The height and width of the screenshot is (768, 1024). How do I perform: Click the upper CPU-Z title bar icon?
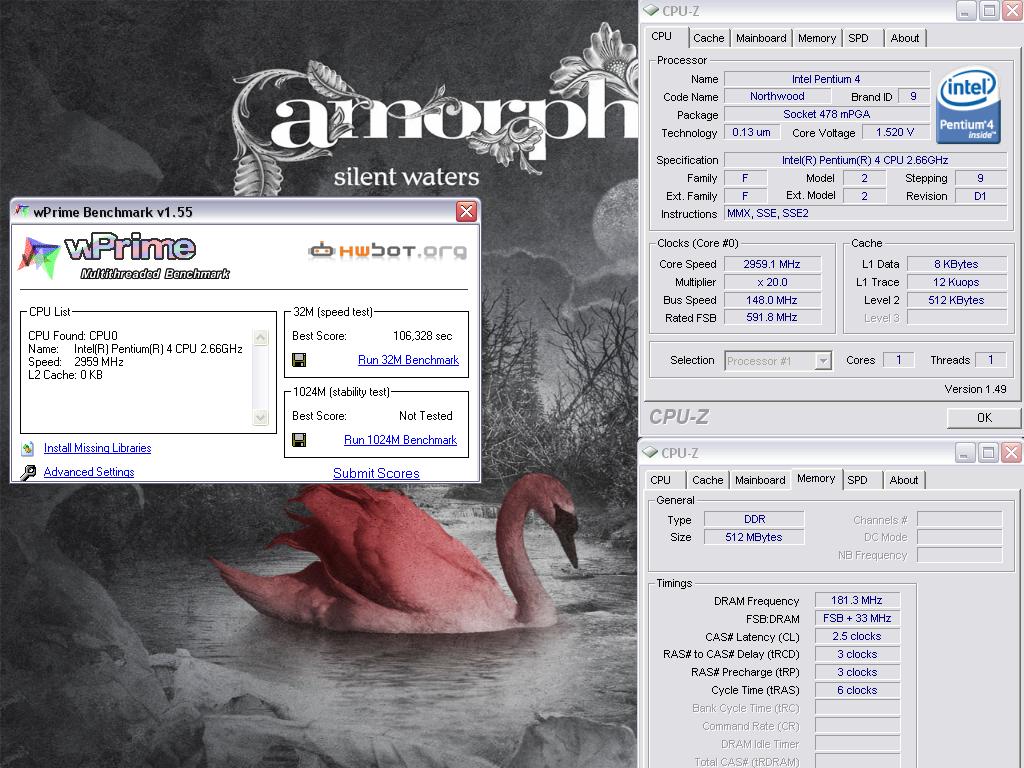coord(650,10)
